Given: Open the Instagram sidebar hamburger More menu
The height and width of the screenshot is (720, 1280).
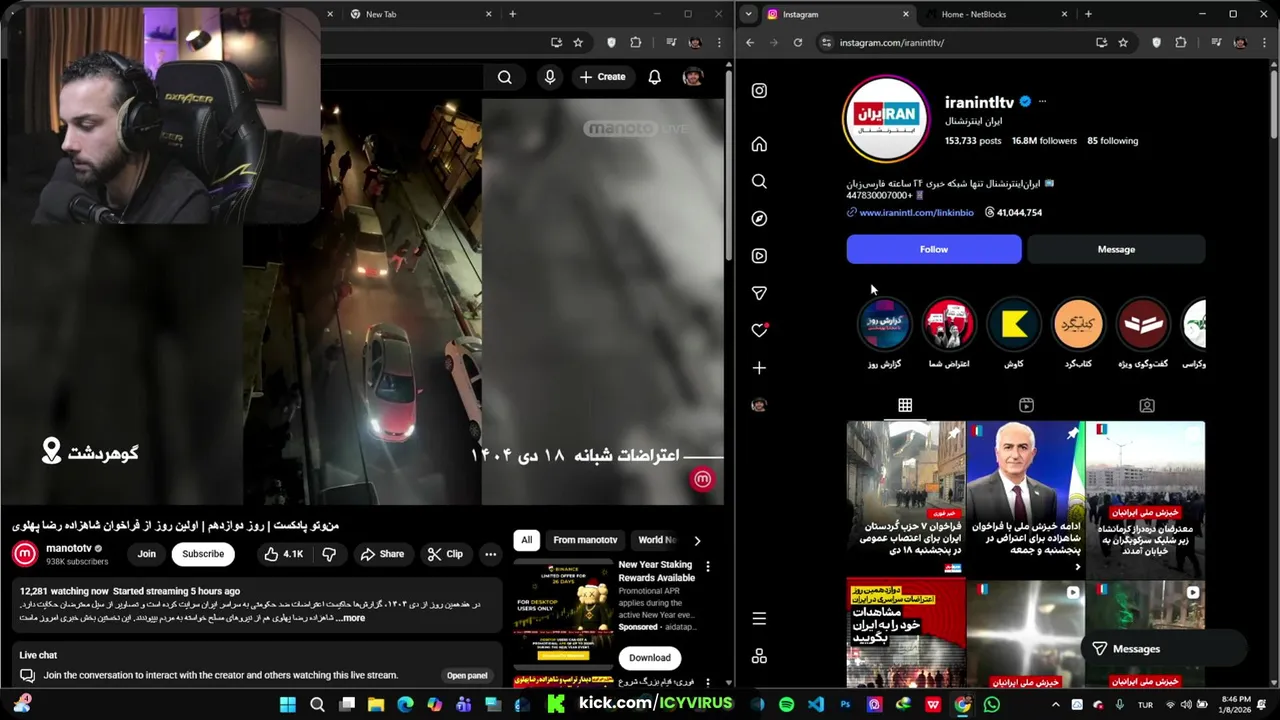Looking at the screenshot, I should coord(759,619).
